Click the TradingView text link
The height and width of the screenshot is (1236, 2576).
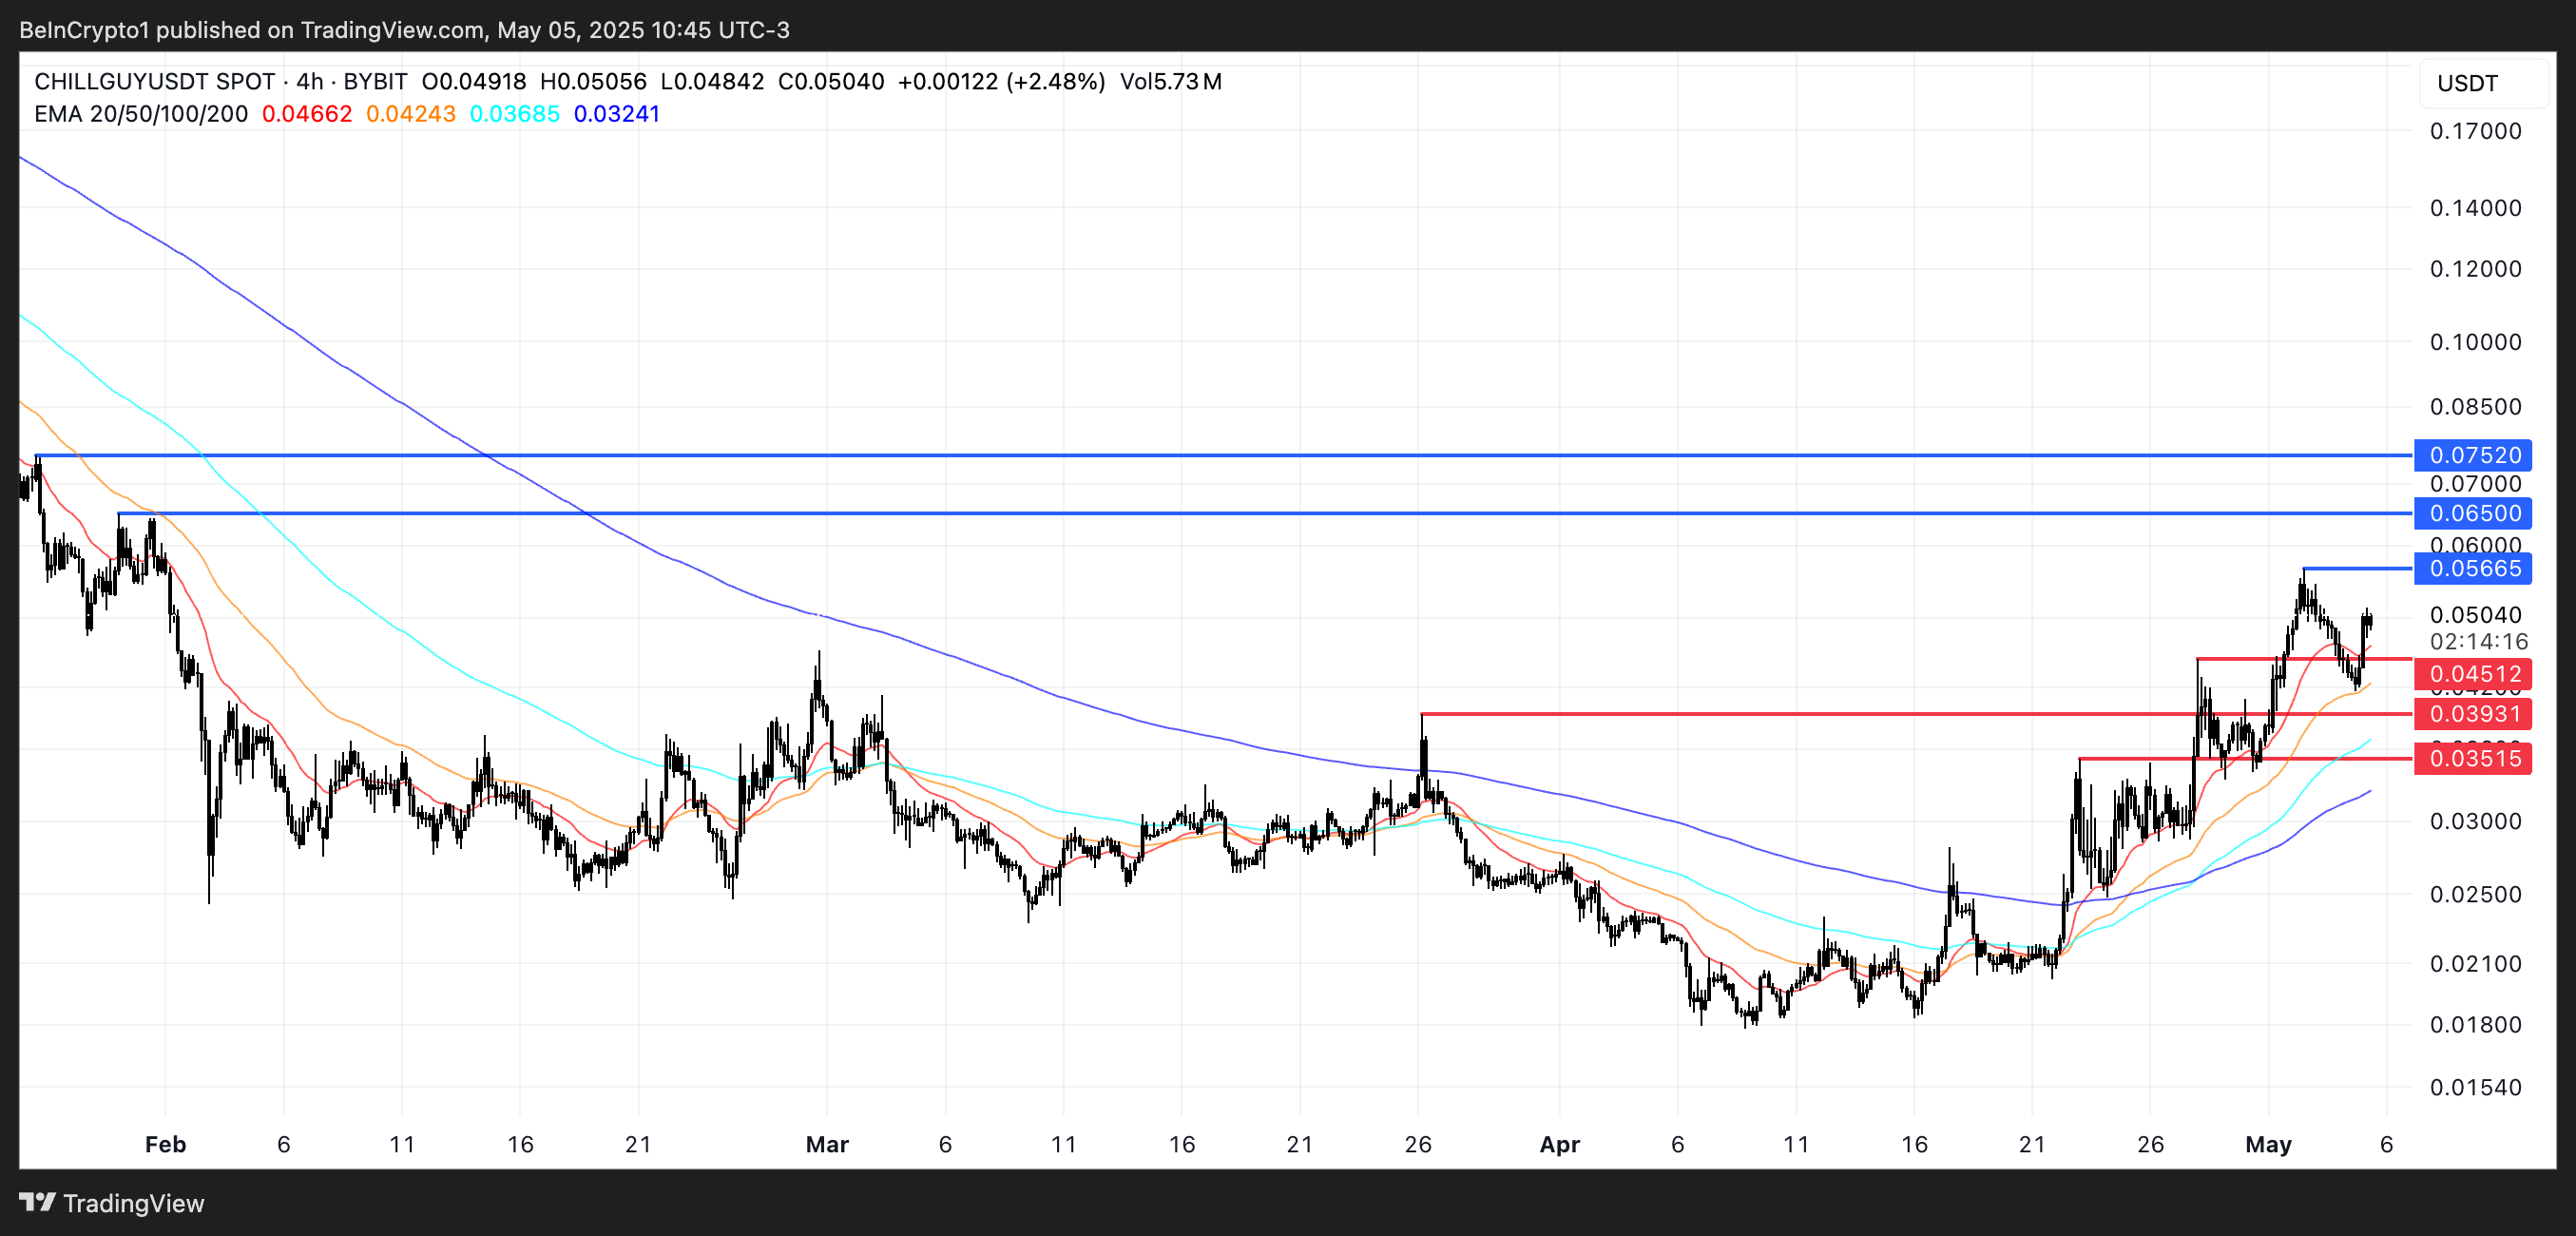point(133,1203)
